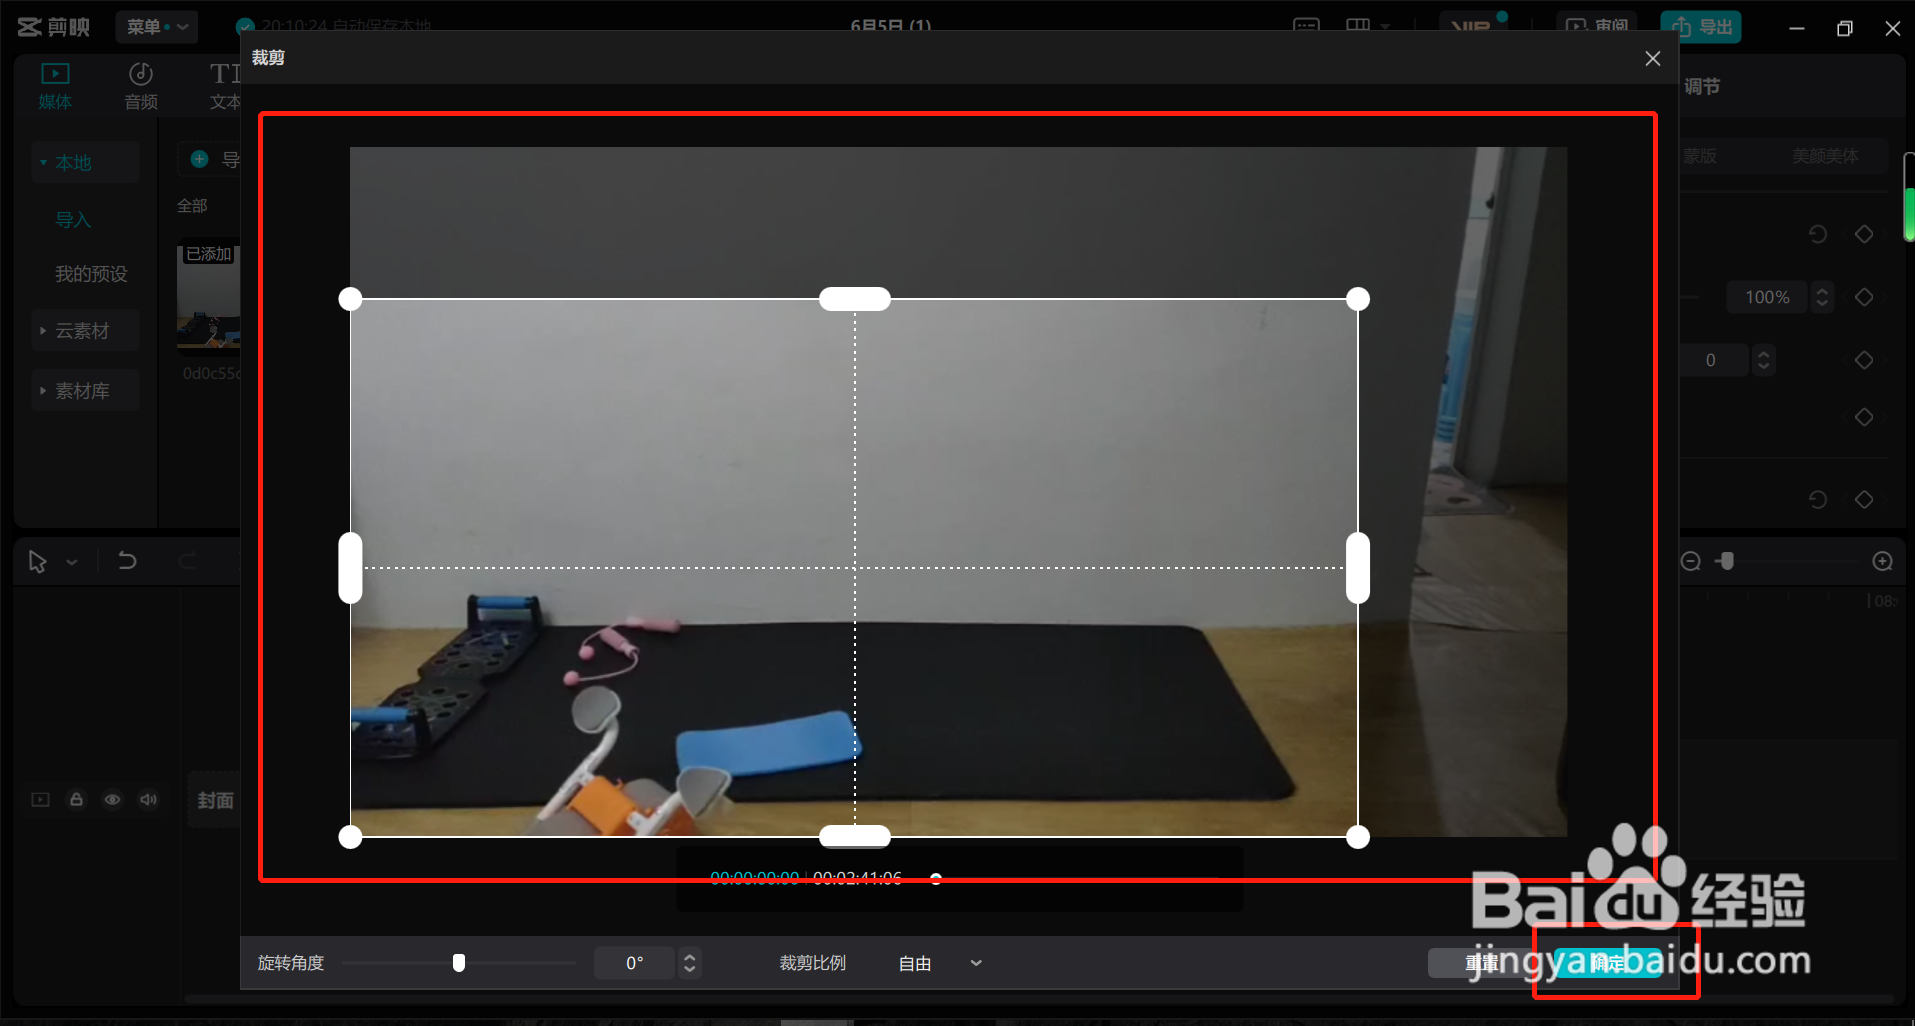Select the 已添加 video thumbnail

click(209, 298)
